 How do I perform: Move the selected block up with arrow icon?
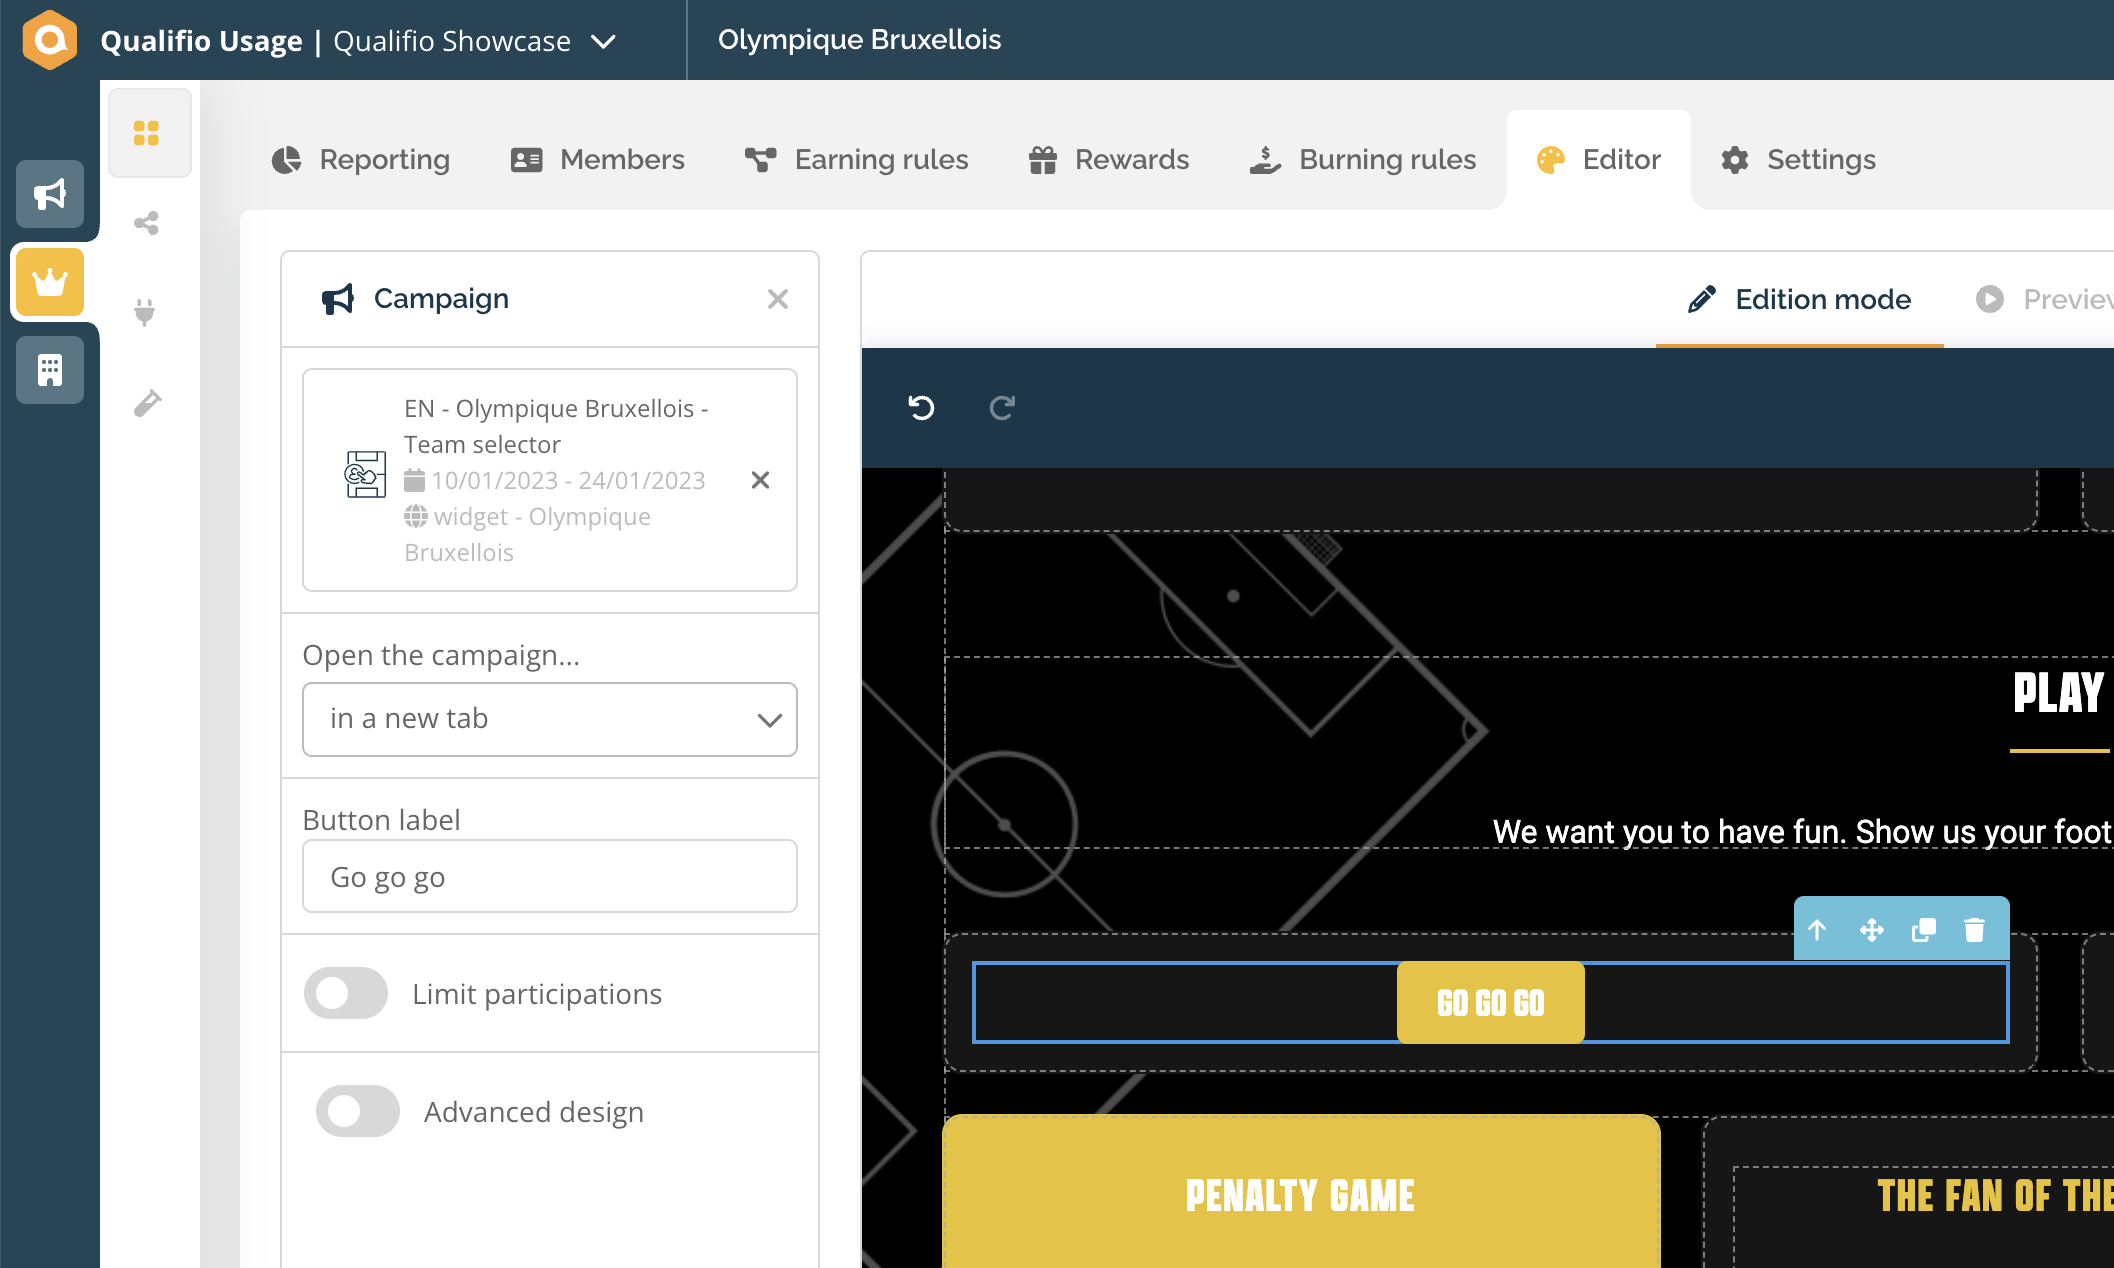[1818, 929]
